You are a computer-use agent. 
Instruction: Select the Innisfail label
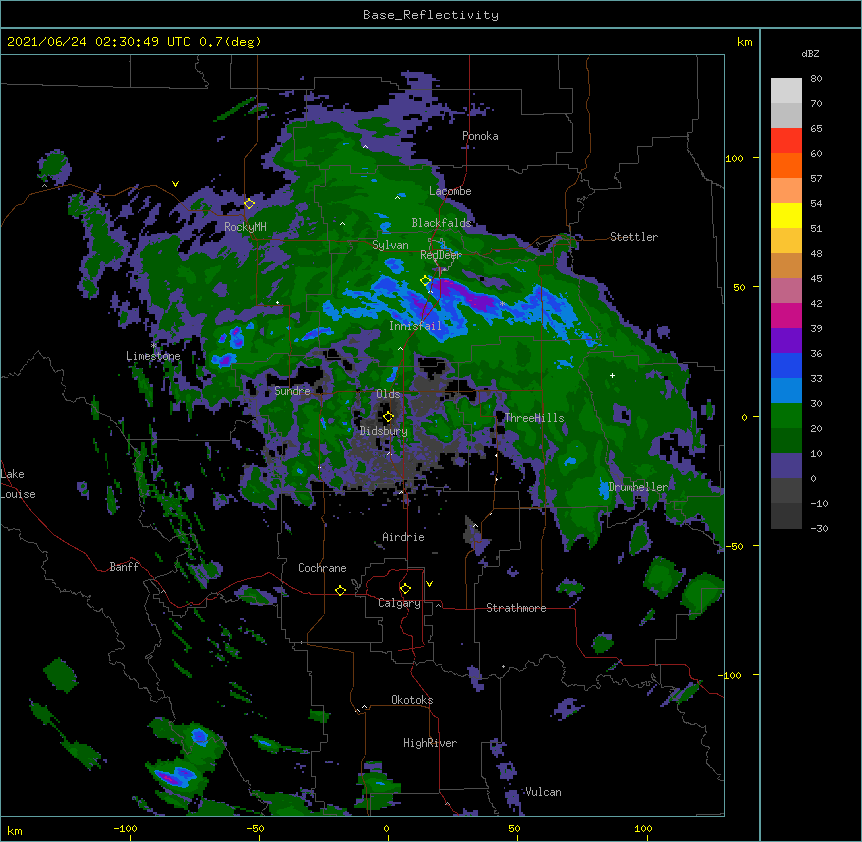tap(415, 326)
